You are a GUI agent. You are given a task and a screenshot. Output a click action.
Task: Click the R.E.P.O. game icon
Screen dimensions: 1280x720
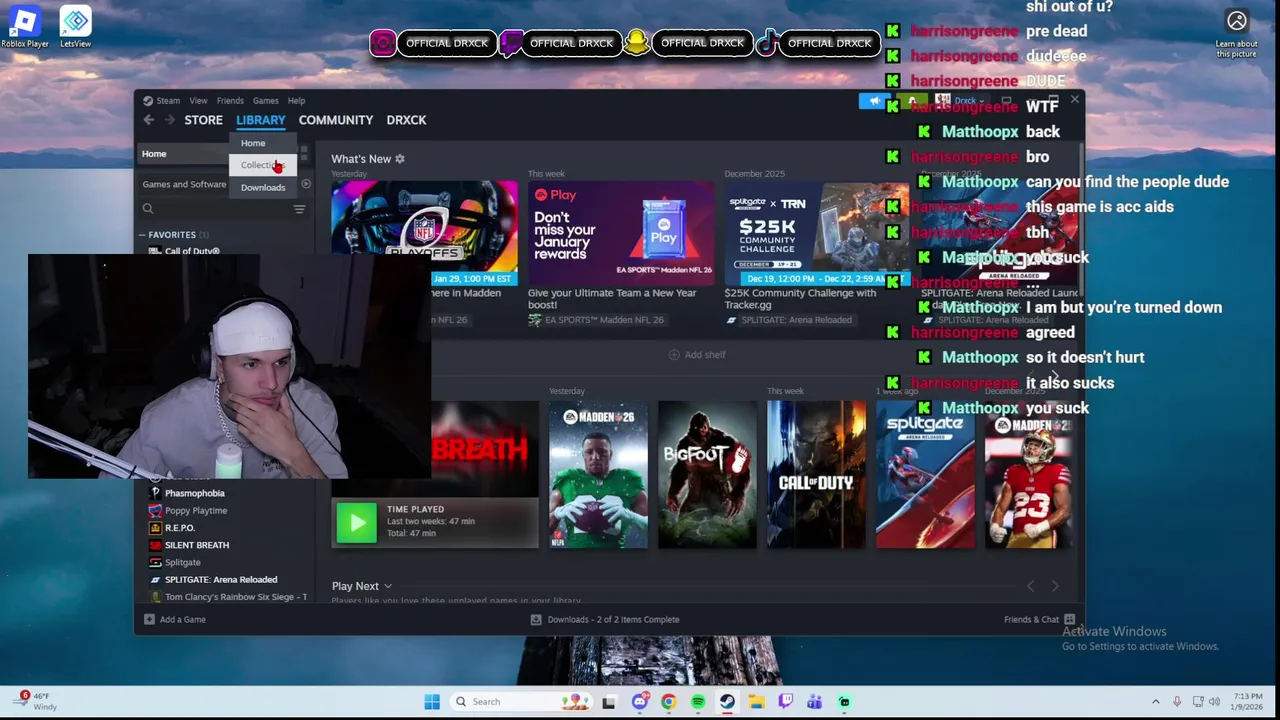[x=155, y=528]
